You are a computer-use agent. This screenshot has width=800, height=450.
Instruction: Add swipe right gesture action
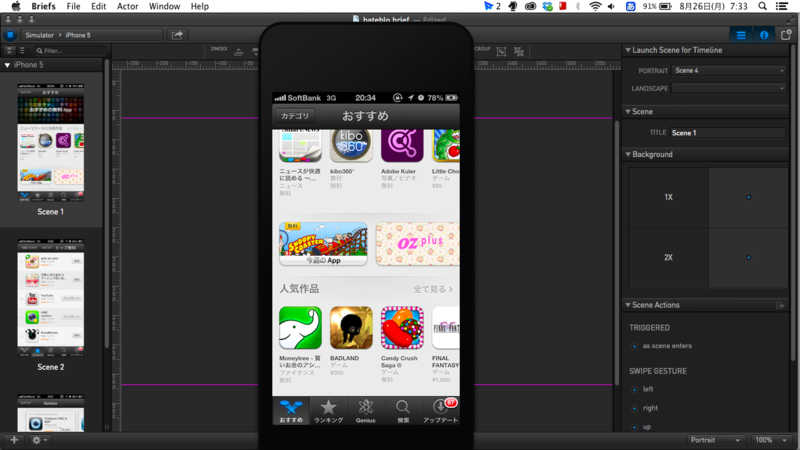[635, 408]
